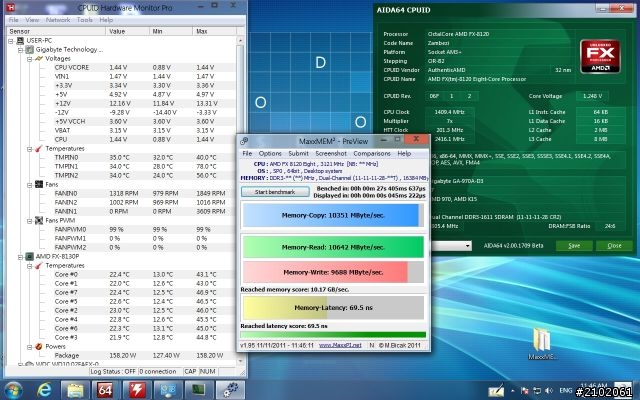Screen dimensions: 640x400
Task: Open the Action Center flag tray icon
Action: point(525,391)
